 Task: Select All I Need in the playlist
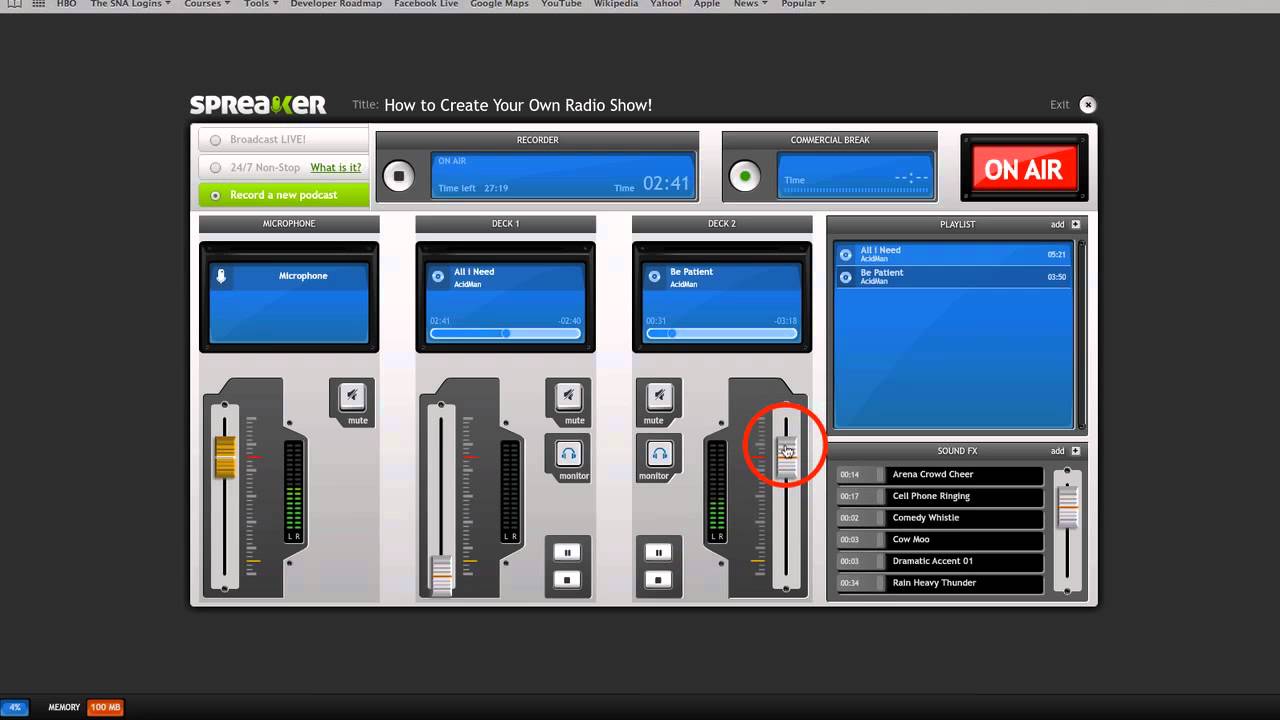[953, 255]
